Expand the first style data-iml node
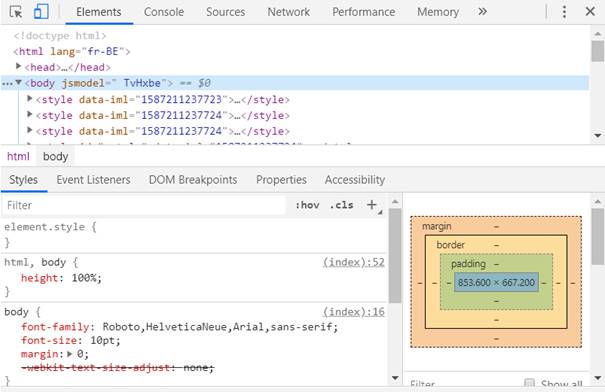 pyautogui.click(x=30, y=99)
